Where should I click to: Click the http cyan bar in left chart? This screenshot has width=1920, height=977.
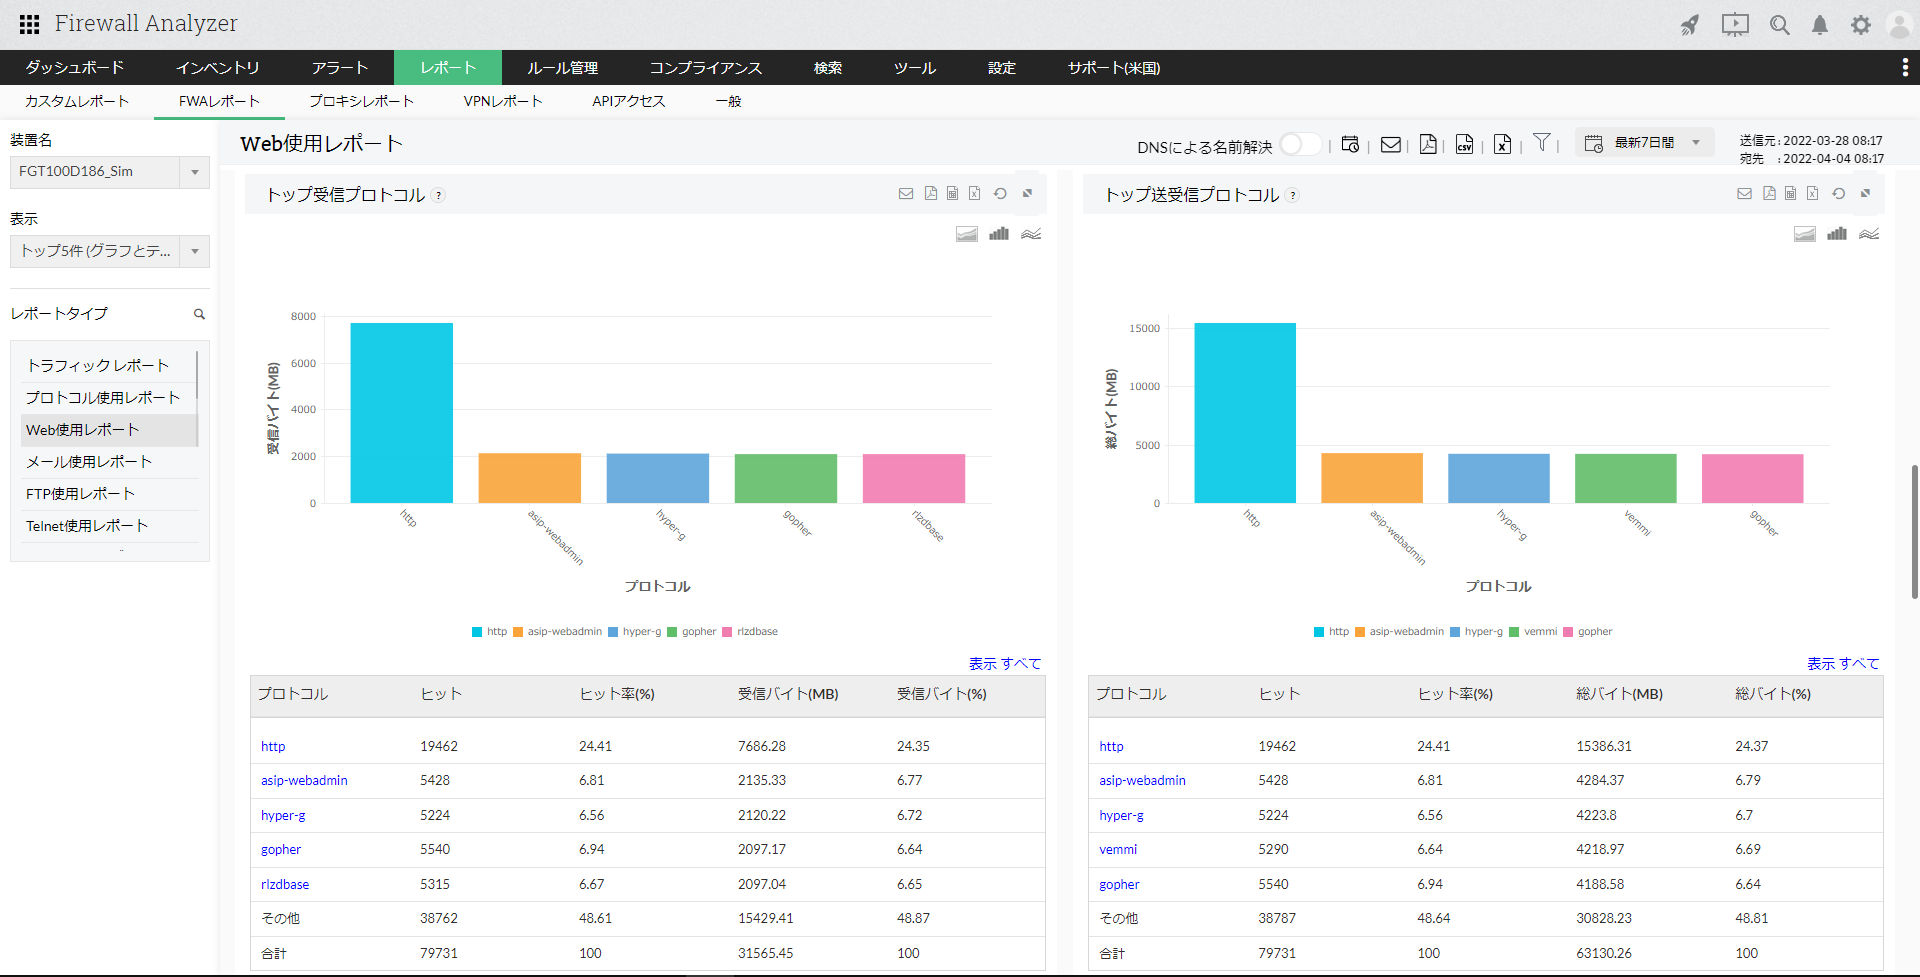click(401, 412)
